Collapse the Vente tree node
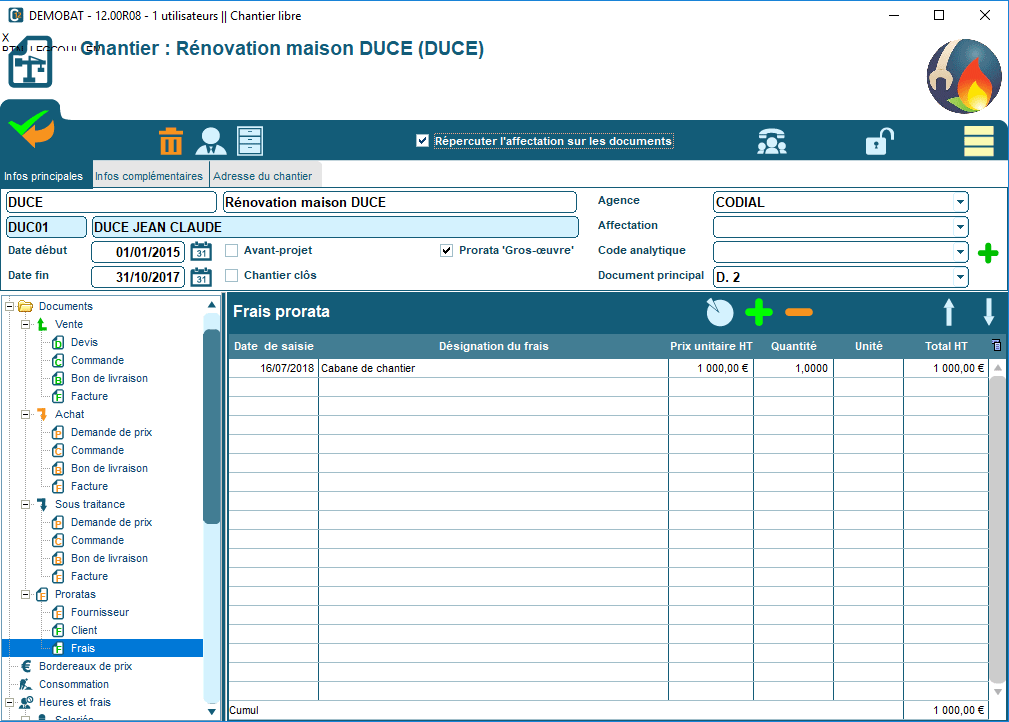The image size is (1009, 722). pos(26,325)
